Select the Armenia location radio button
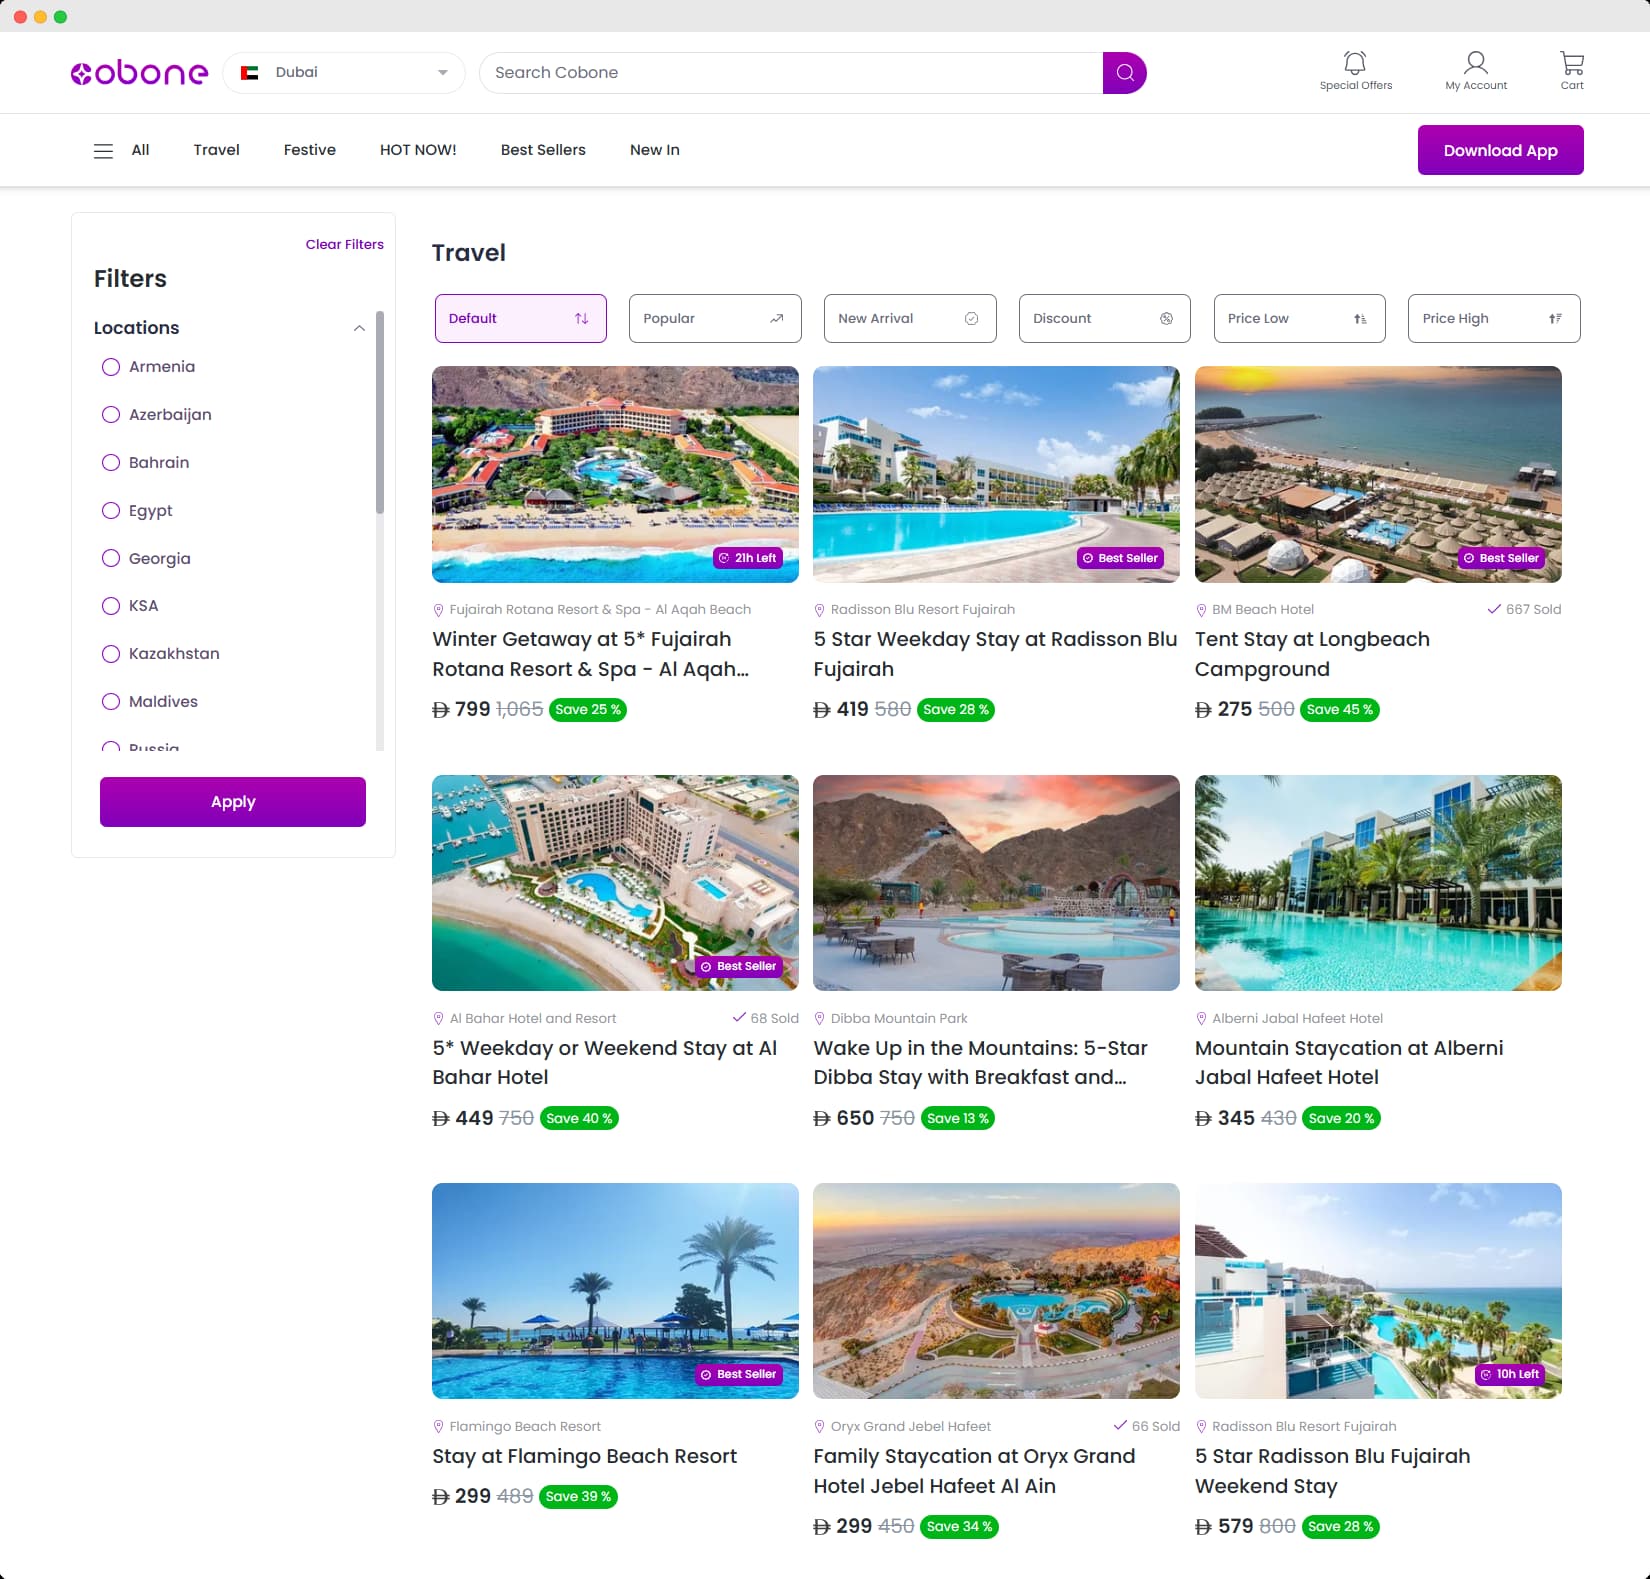Screen dimensions: 1650x1579 point(111,367)
